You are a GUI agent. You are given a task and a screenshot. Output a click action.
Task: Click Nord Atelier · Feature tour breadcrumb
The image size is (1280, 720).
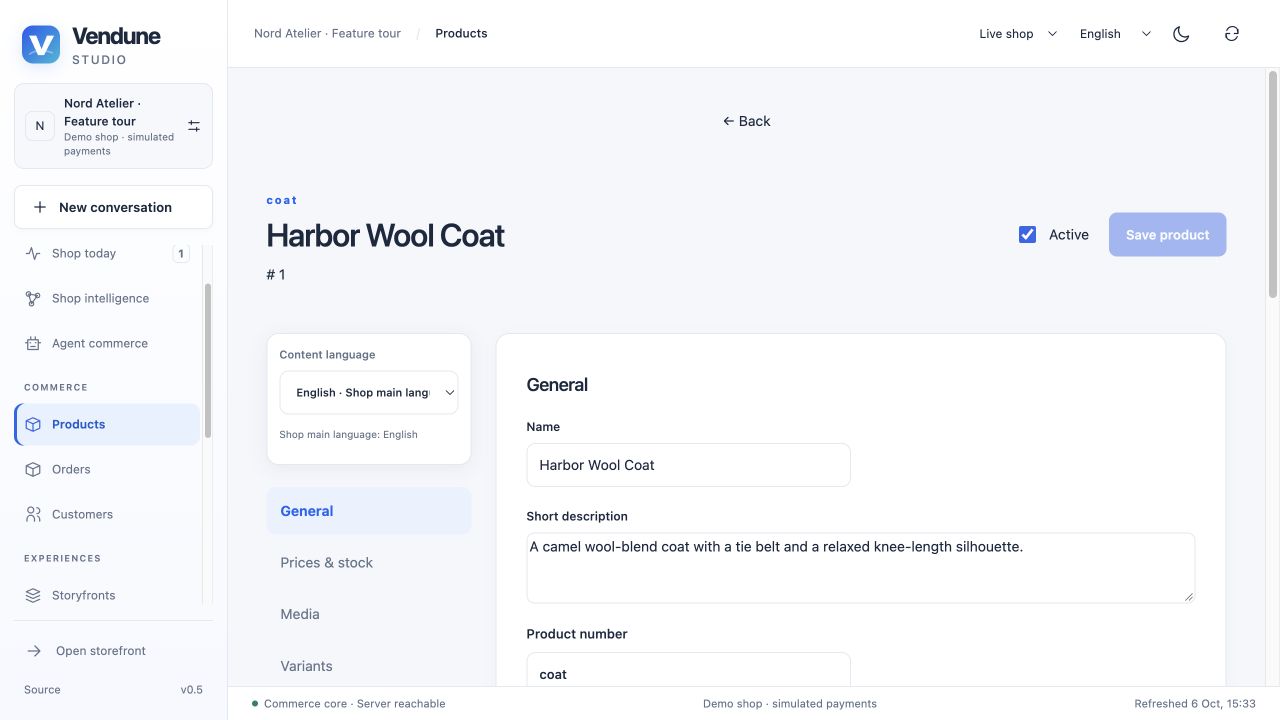click(327, 34)
